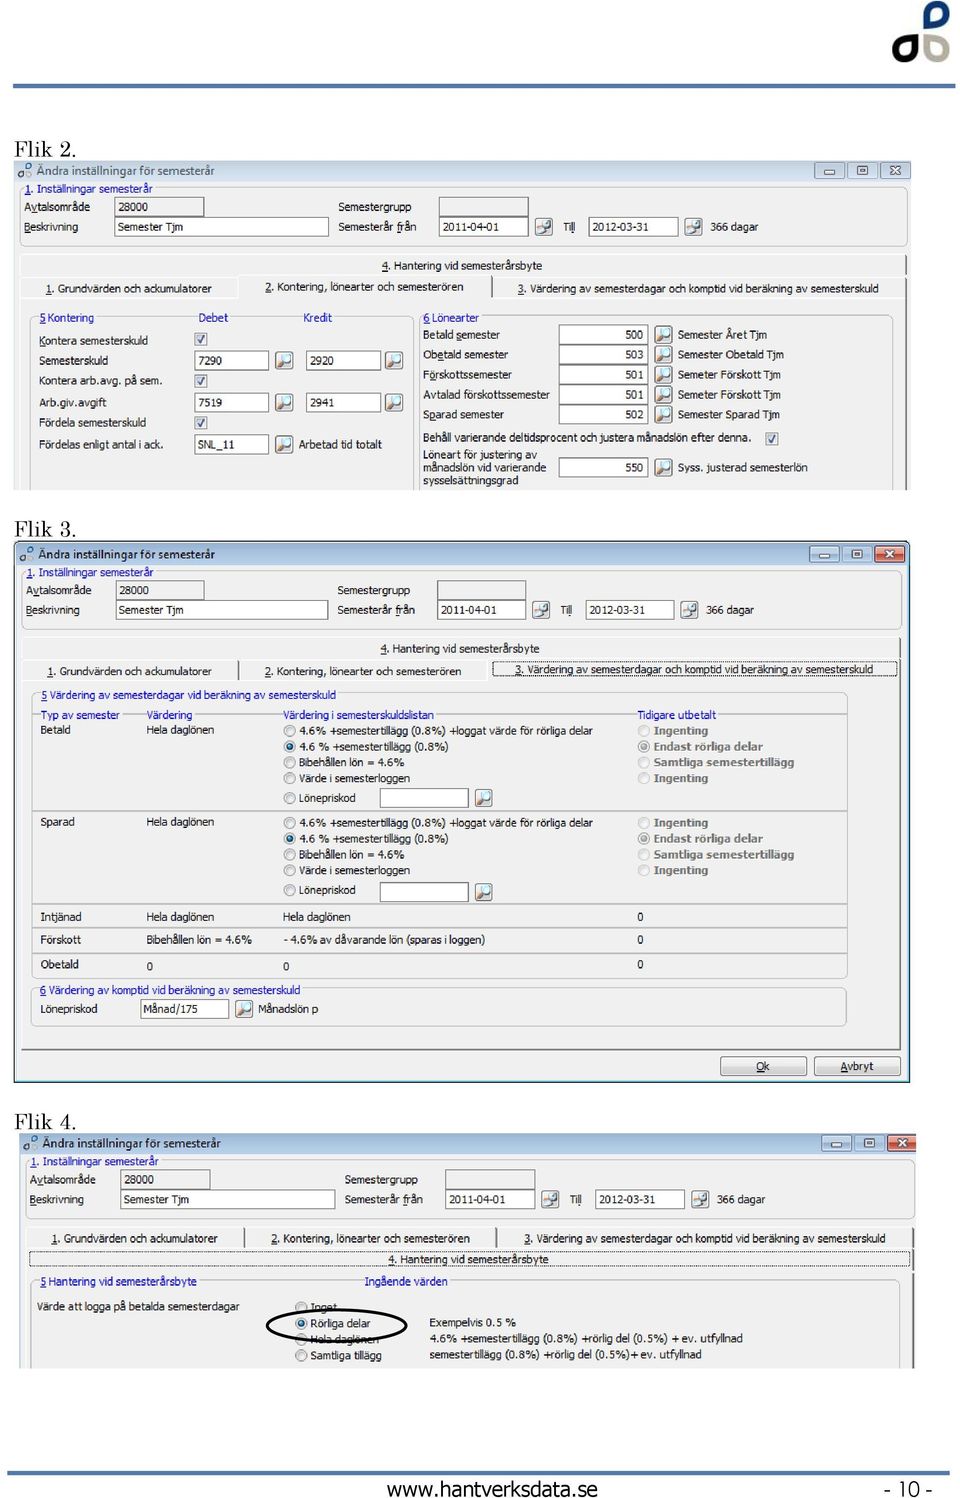Open Grundvärden och ackumulatorer tab in Flik 2 window

coord(128,288)
